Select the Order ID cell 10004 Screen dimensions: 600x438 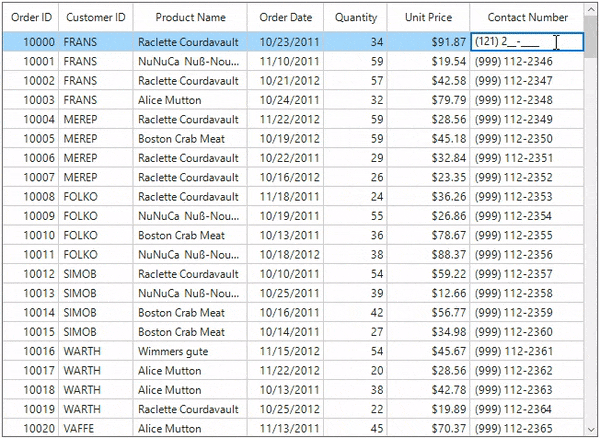[31, 119]
